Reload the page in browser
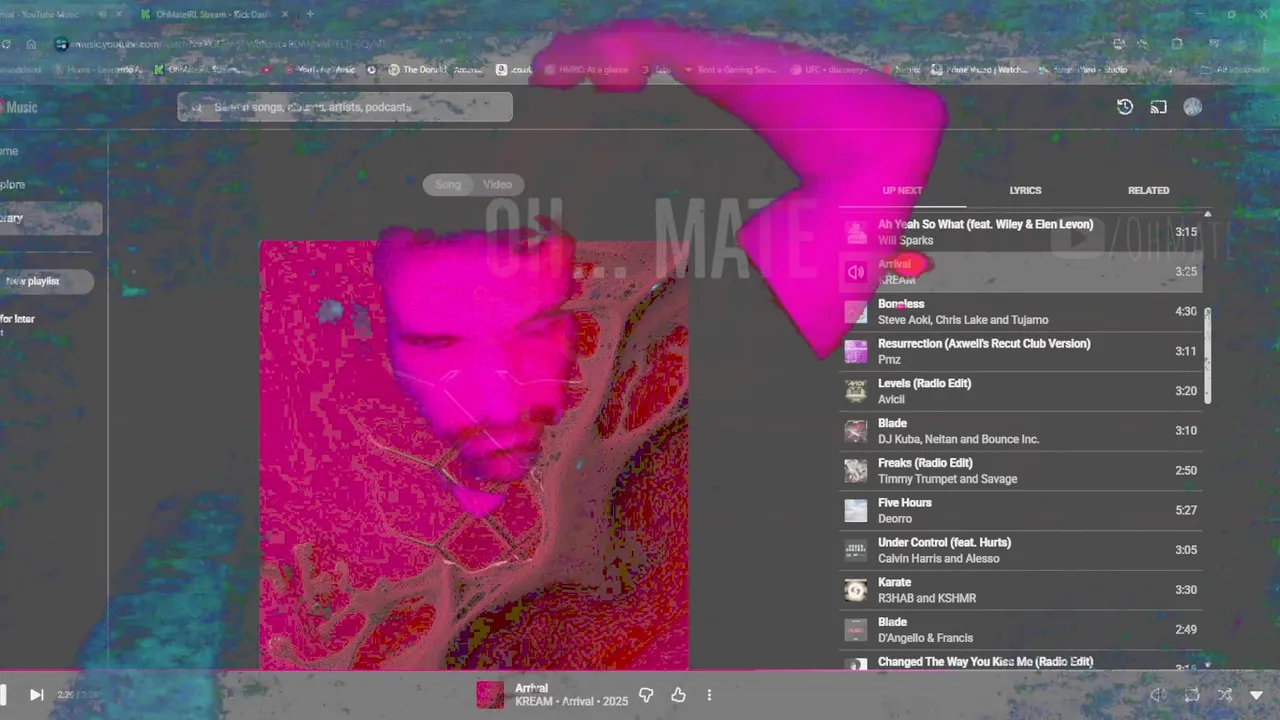1280x720 pixels. click(x=6, y=44)
